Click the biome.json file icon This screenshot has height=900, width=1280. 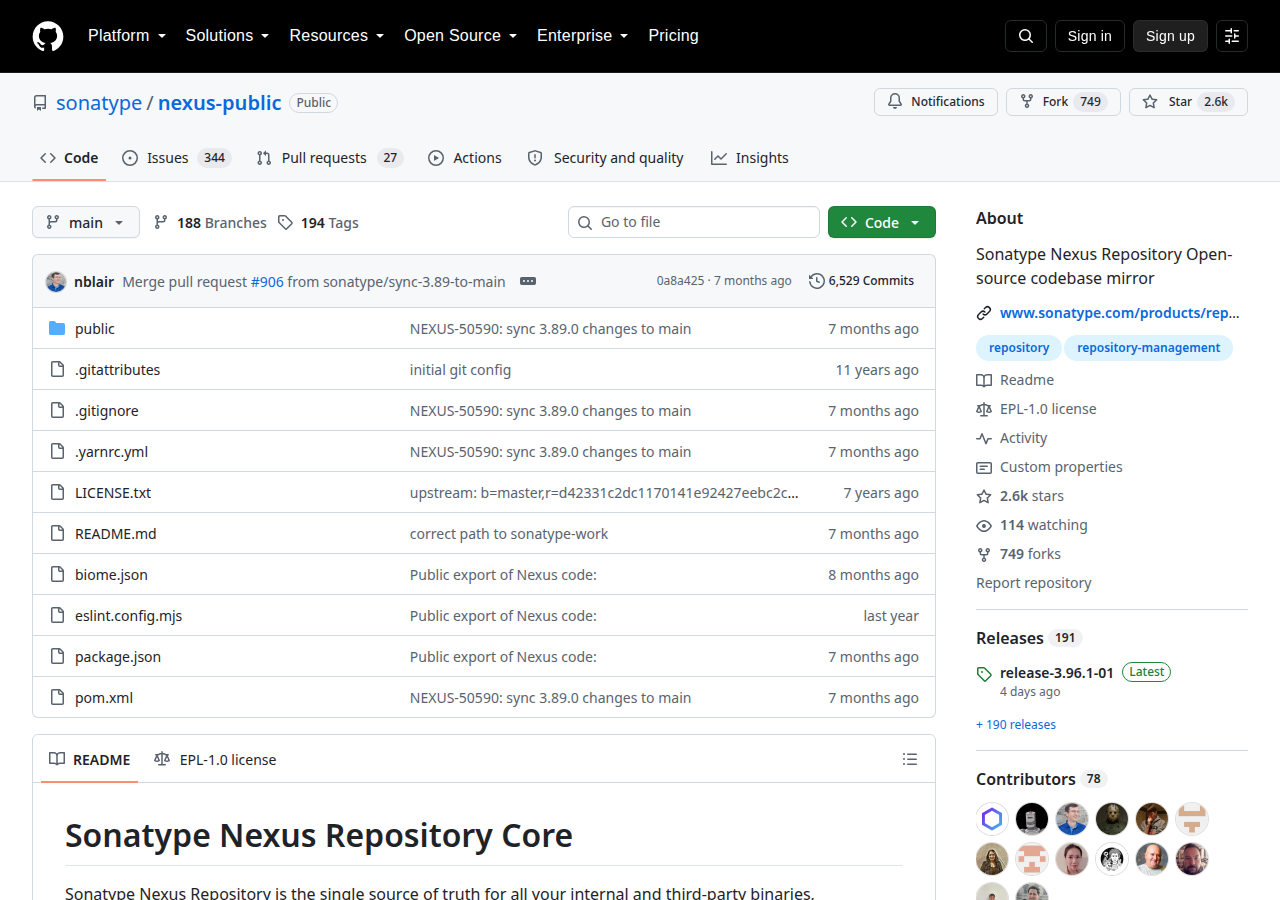tap(57, 575)
